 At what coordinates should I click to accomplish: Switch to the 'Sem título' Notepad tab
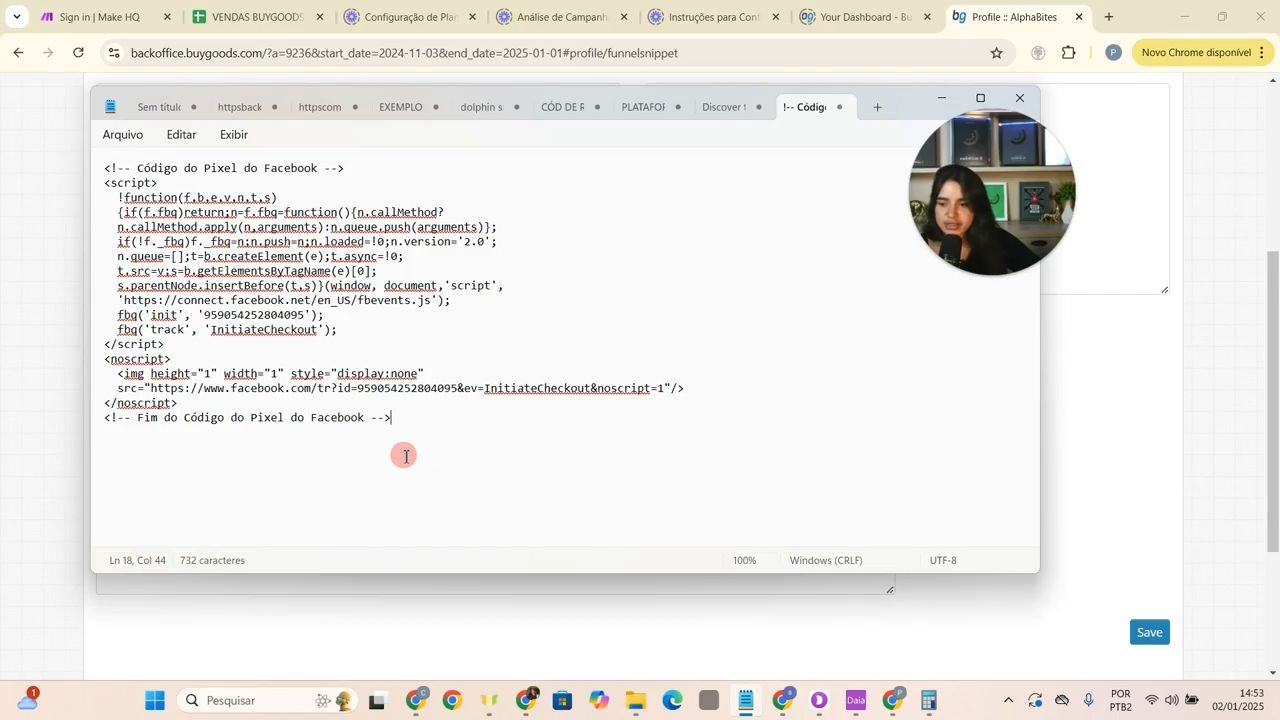pyautogui.click(x=159, y=107)
